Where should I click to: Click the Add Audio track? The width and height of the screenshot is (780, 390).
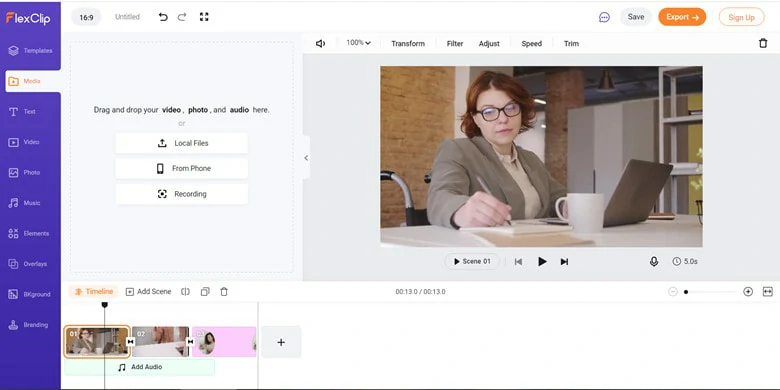click(x=140, y=367)
